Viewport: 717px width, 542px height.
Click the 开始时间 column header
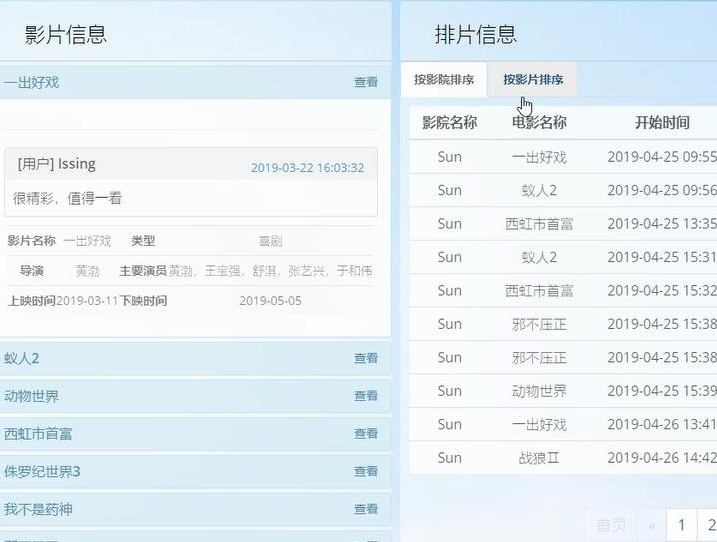[x=662, y=123]
